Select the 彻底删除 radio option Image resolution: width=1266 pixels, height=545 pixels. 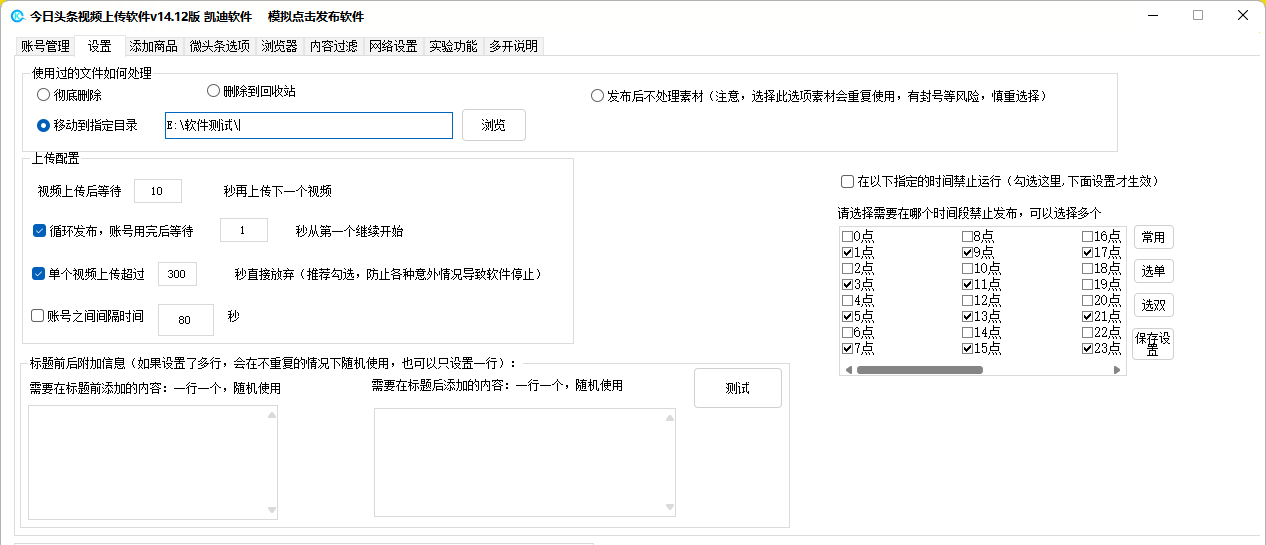pos(43,95)
